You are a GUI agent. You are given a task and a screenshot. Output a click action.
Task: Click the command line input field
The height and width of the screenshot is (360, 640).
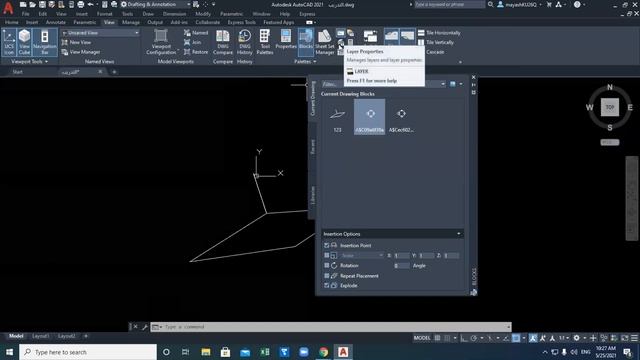pyautogui.click(x=331, y=327)
